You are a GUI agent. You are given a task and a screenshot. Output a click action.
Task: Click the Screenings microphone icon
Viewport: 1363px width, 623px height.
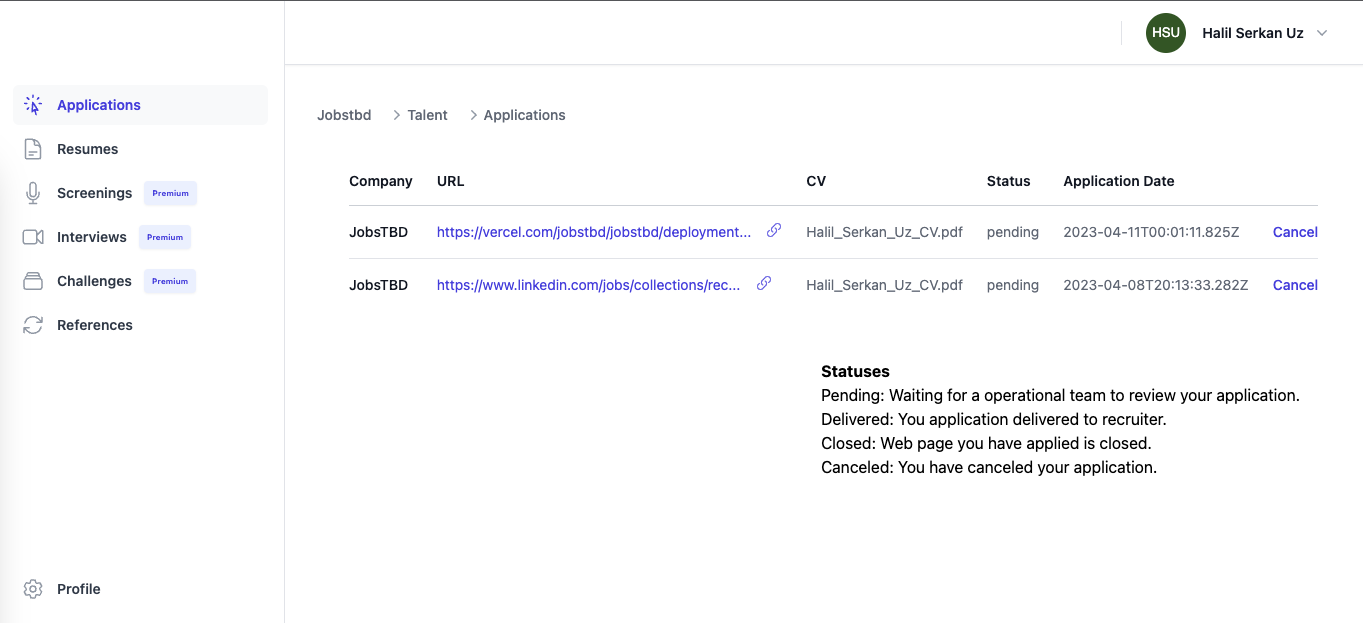33,193
